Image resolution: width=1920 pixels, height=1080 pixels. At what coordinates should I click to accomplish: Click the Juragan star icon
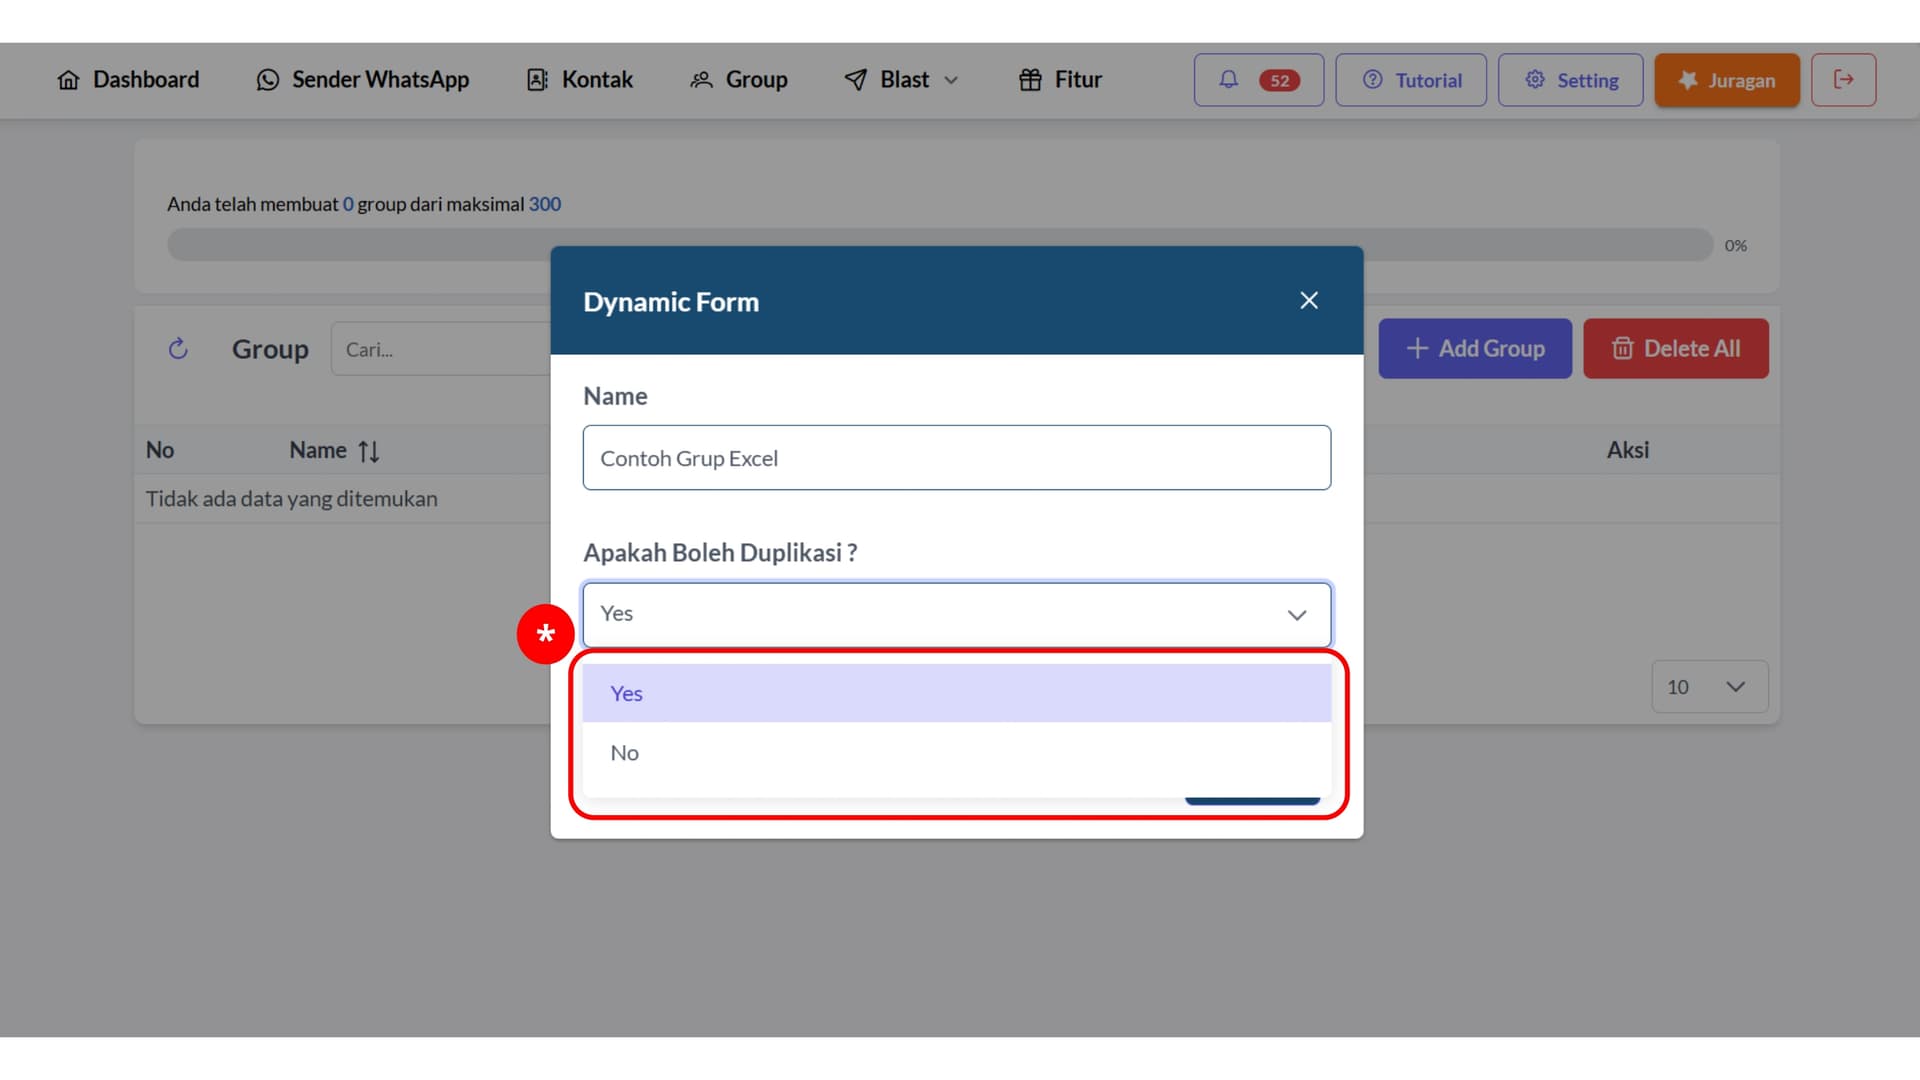[1688, 80]
